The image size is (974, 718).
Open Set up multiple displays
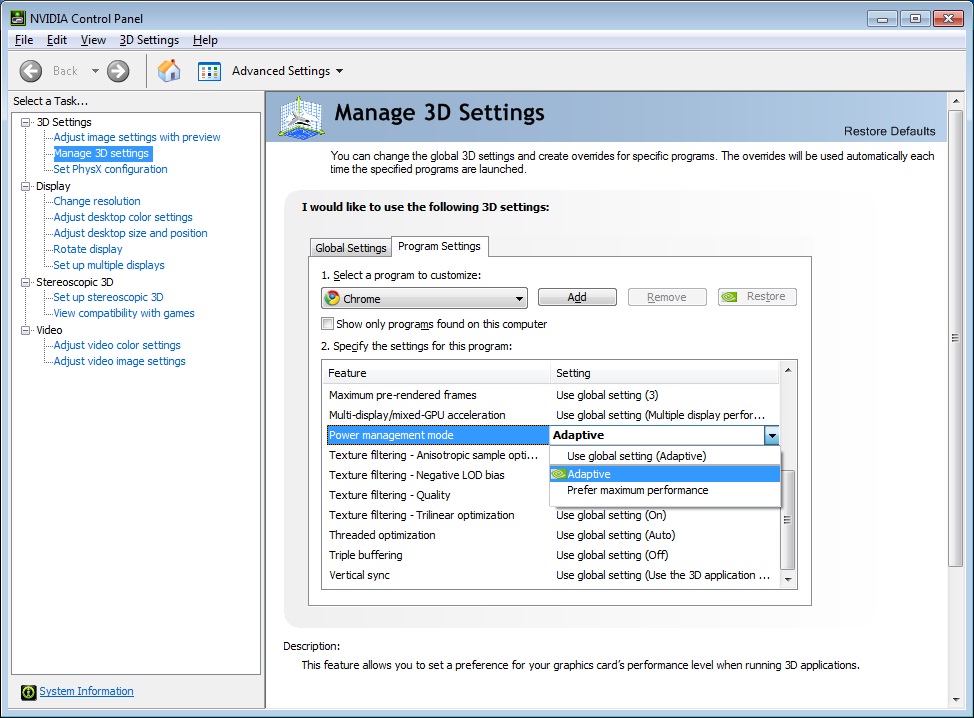pyautogui.click(x=109, y=265)
